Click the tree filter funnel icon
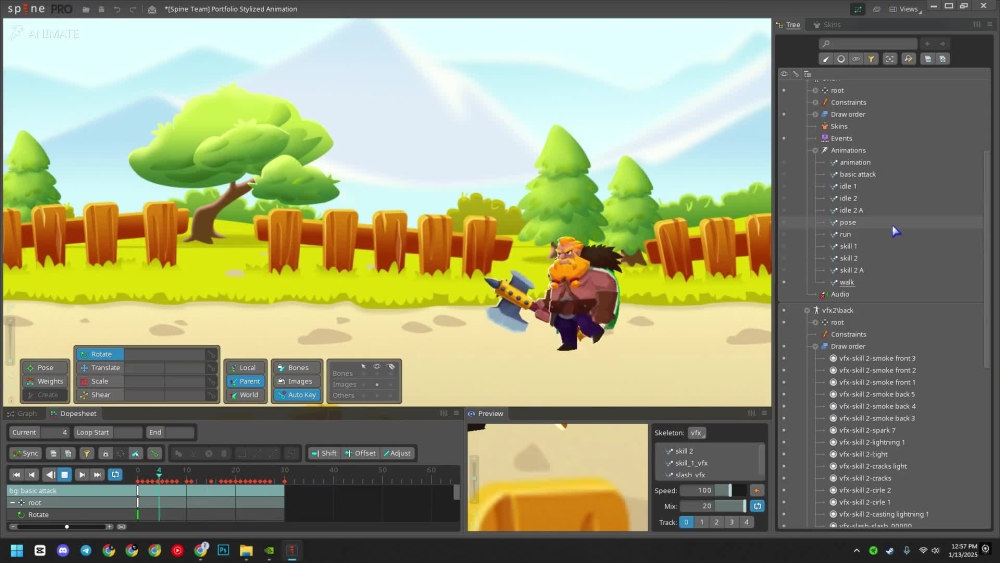 (x=871, y=59)
